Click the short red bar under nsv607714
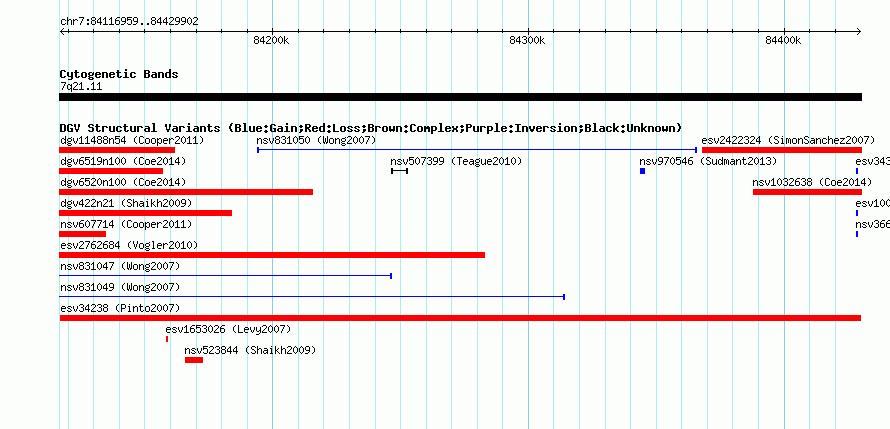 (x=82, y=234)
